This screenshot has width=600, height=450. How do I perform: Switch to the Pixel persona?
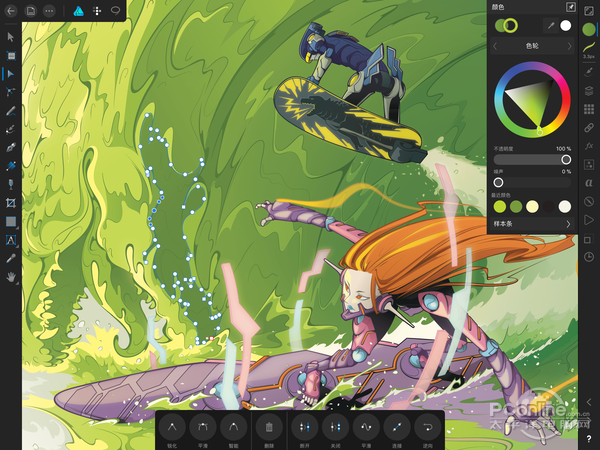click(x=97, y=11)
